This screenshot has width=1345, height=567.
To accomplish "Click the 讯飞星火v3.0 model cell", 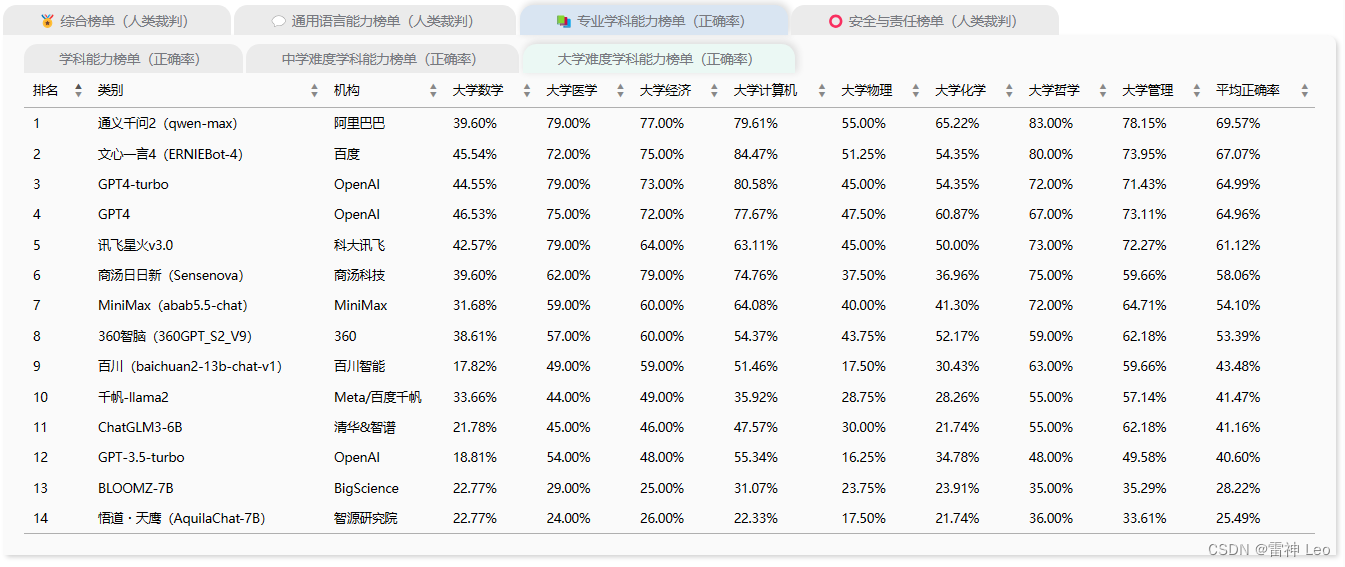I will 136,245.
